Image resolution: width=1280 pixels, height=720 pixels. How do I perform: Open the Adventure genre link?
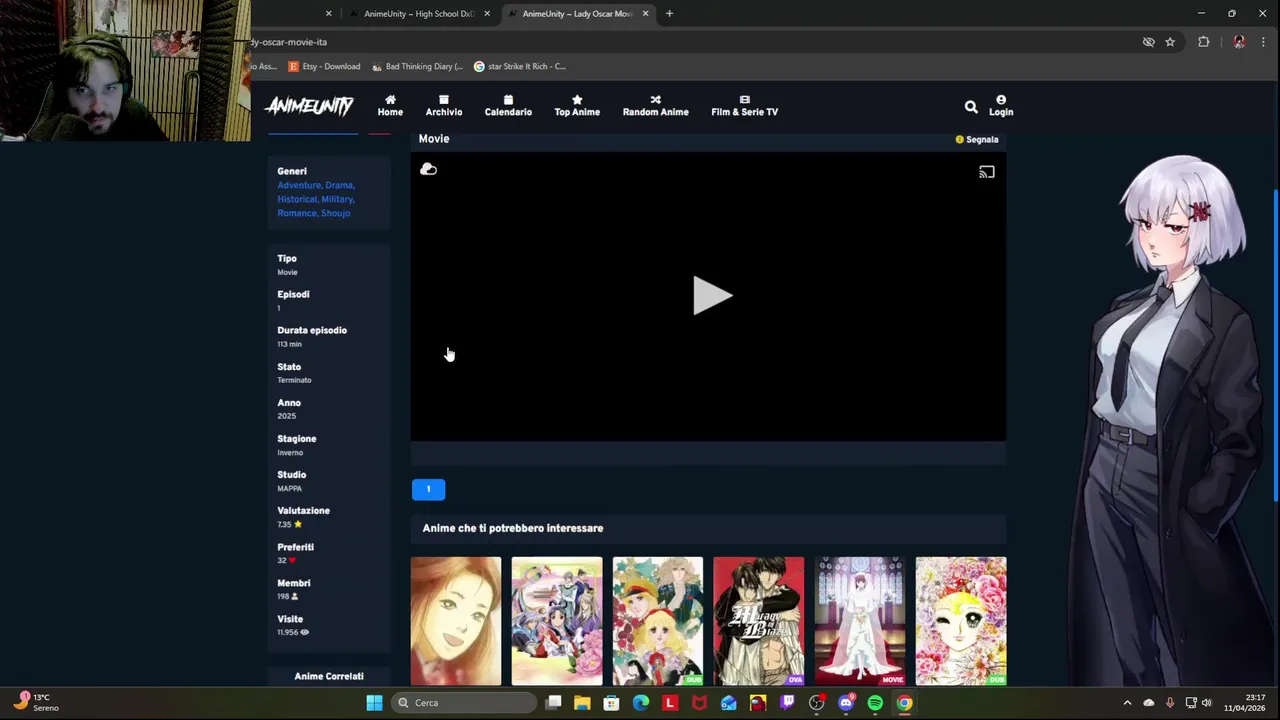click(299, 185)
